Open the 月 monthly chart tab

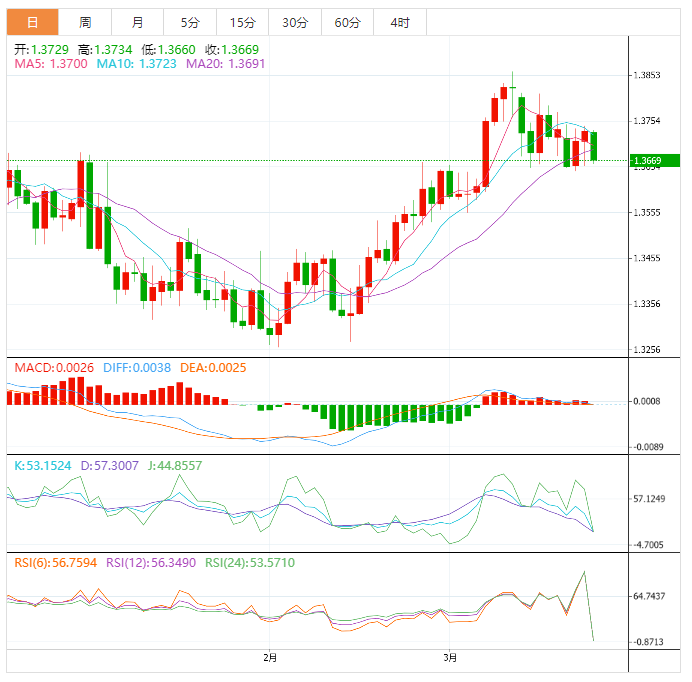coord(137,22)
